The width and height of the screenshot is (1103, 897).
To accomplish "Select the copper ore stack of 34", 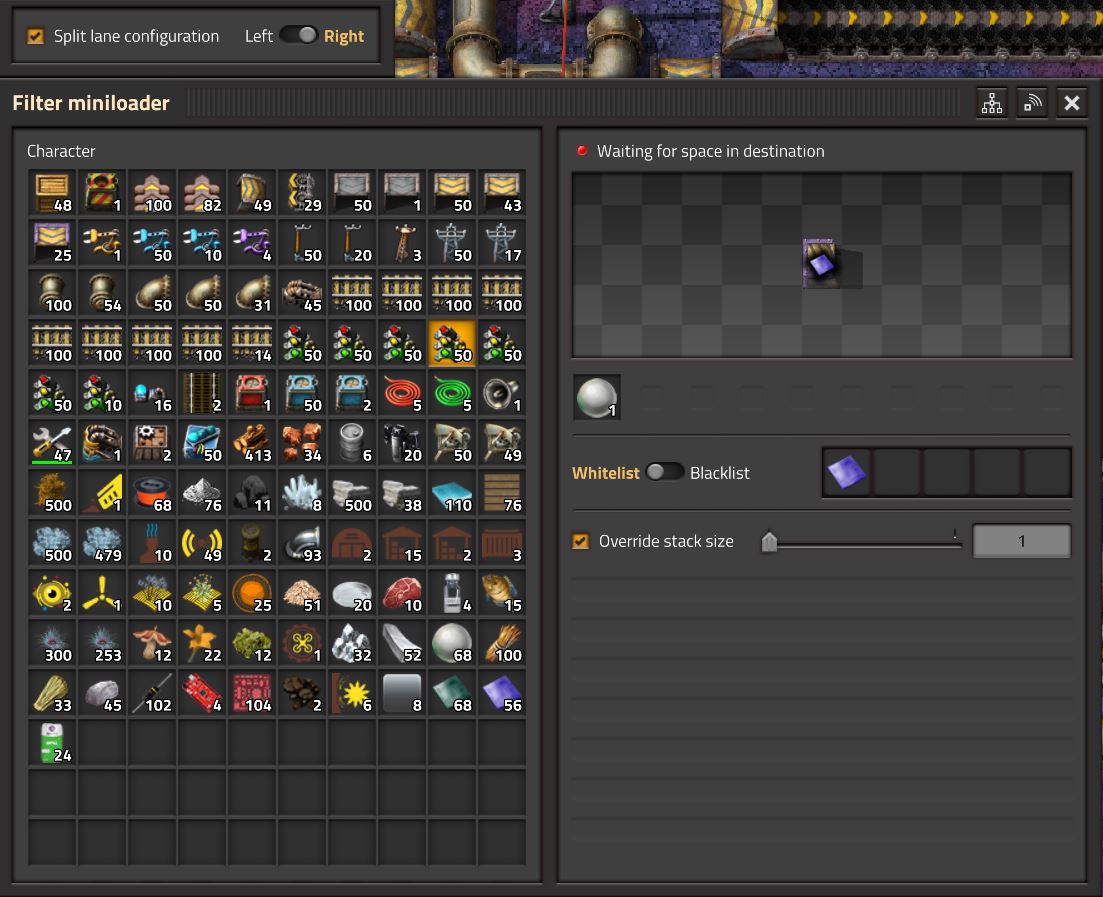I will coord(302,443).
